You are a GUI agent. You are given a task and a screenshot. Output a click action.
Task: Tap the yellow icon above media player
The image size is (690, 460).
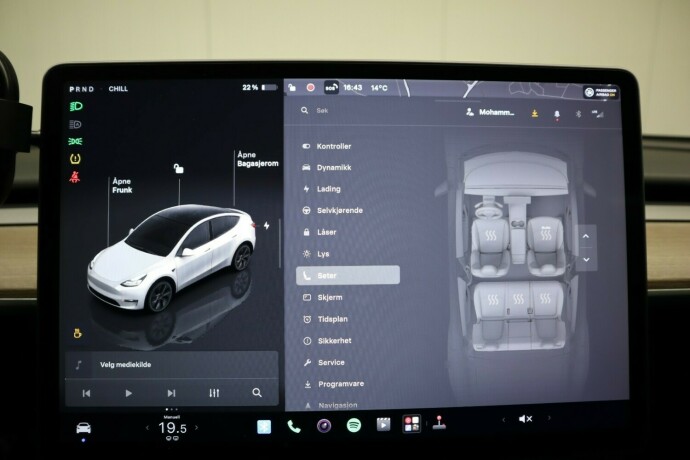(77, 334)
